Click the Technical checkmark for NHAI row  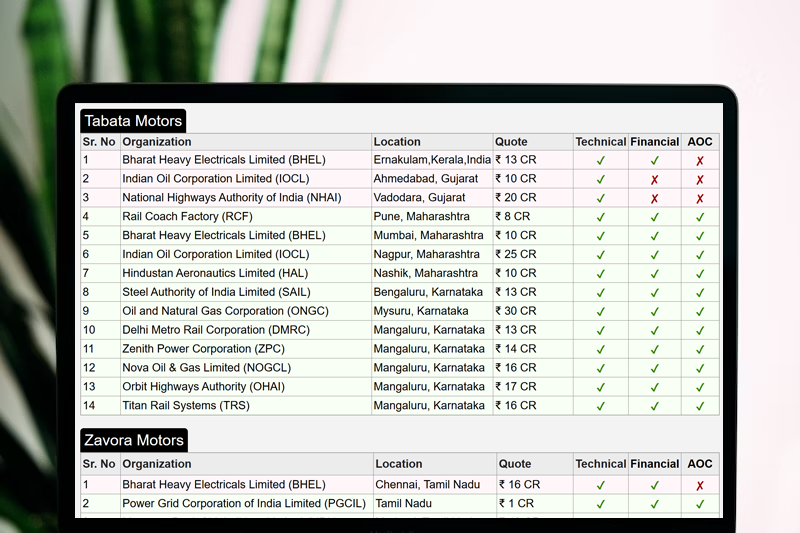[601, 198]
